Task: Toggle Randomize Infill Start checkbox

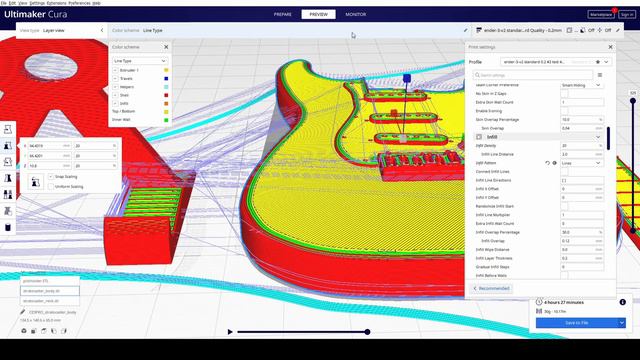Action: [x=564, y=206]
